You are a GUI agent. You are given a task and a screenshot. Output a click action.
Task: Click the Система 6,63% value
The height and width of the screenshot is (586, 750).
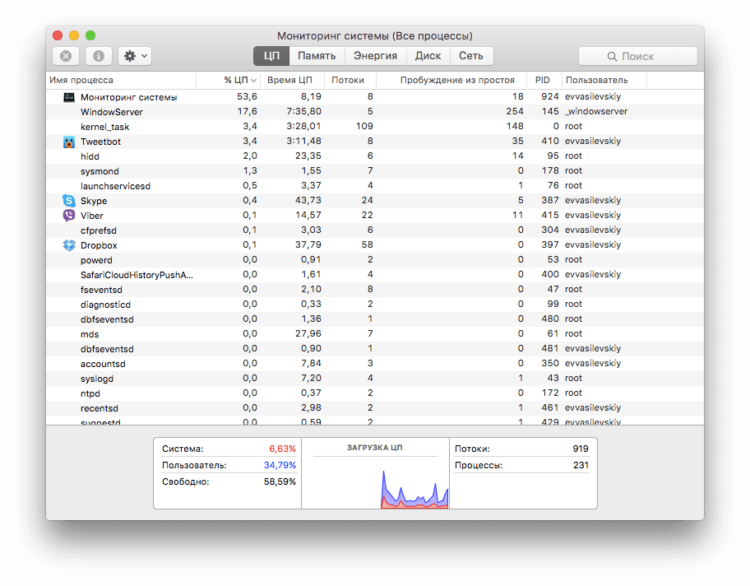coord(282,449)
